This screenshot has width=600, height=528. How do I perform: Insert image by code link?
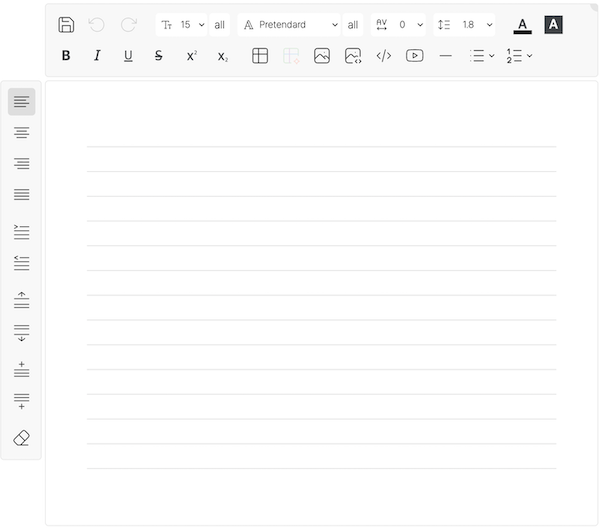point(353,56)
